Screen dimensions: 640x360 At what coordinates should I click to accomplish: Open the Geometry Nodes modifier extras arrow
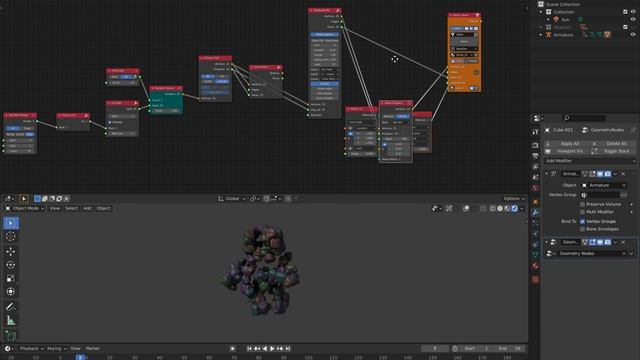pyautogui.click(x=616, y=242)
